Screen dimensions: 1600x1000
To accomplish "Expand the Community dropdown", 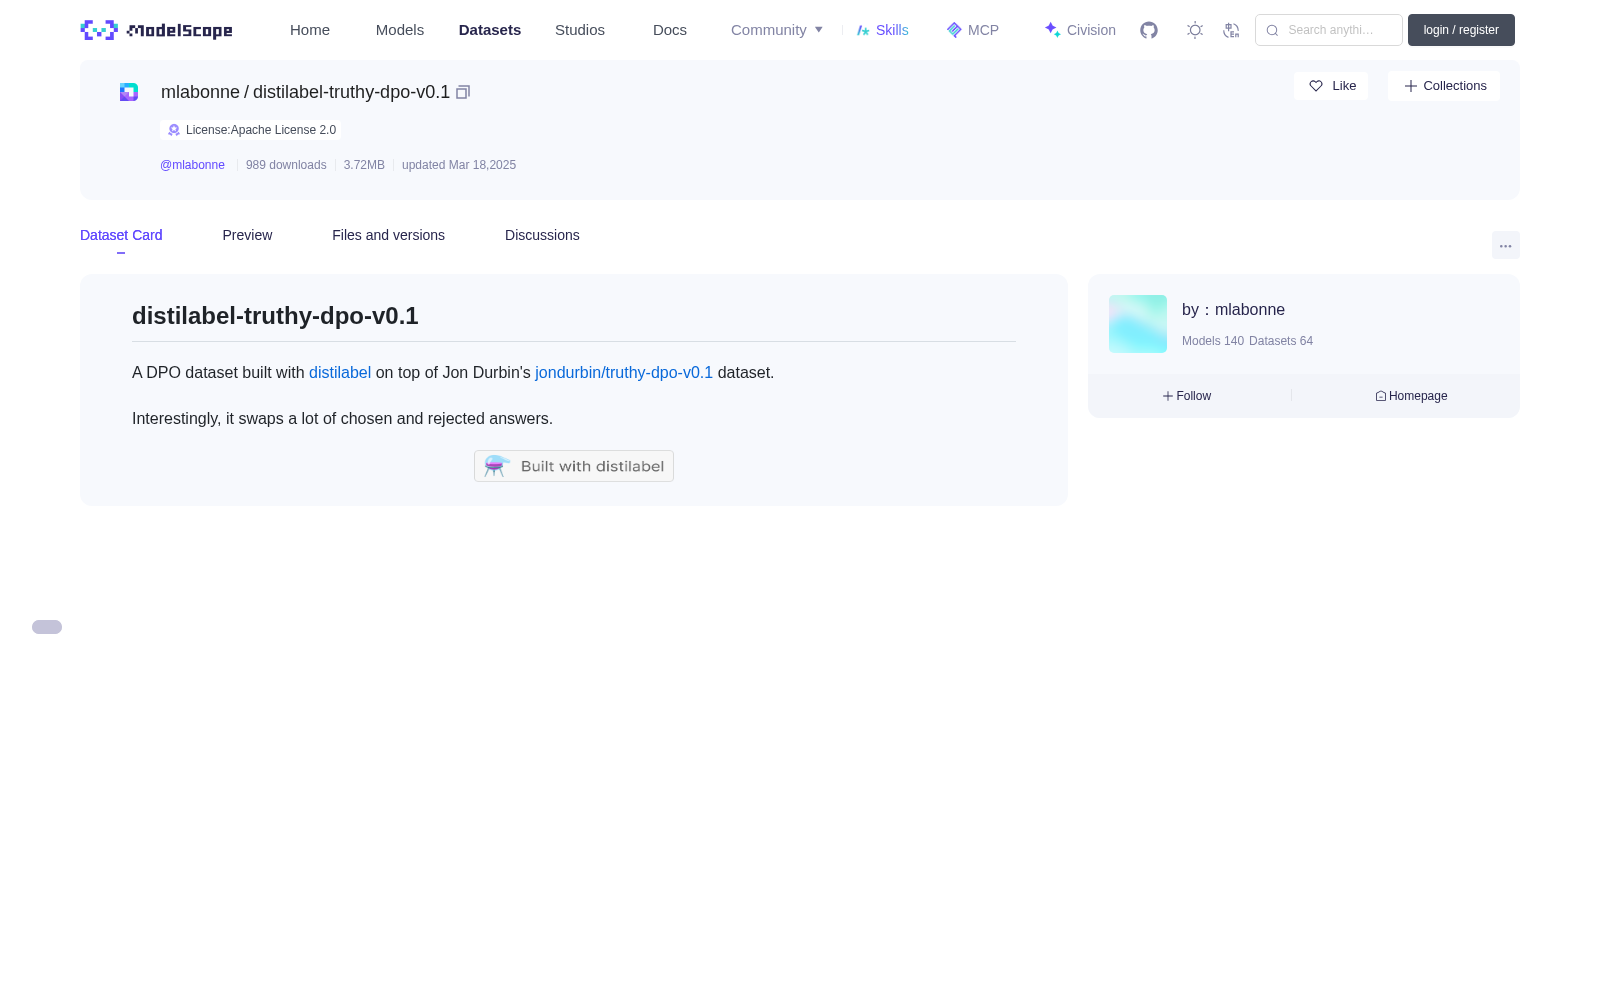I will coord(777,30).
